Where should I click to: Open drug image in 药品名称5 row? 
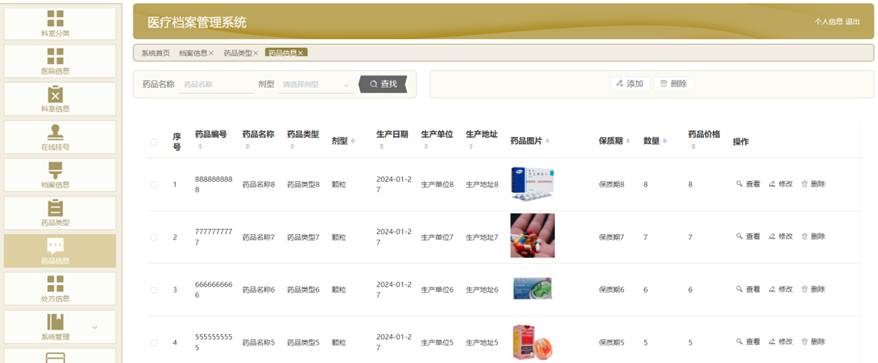pos(532,342)
